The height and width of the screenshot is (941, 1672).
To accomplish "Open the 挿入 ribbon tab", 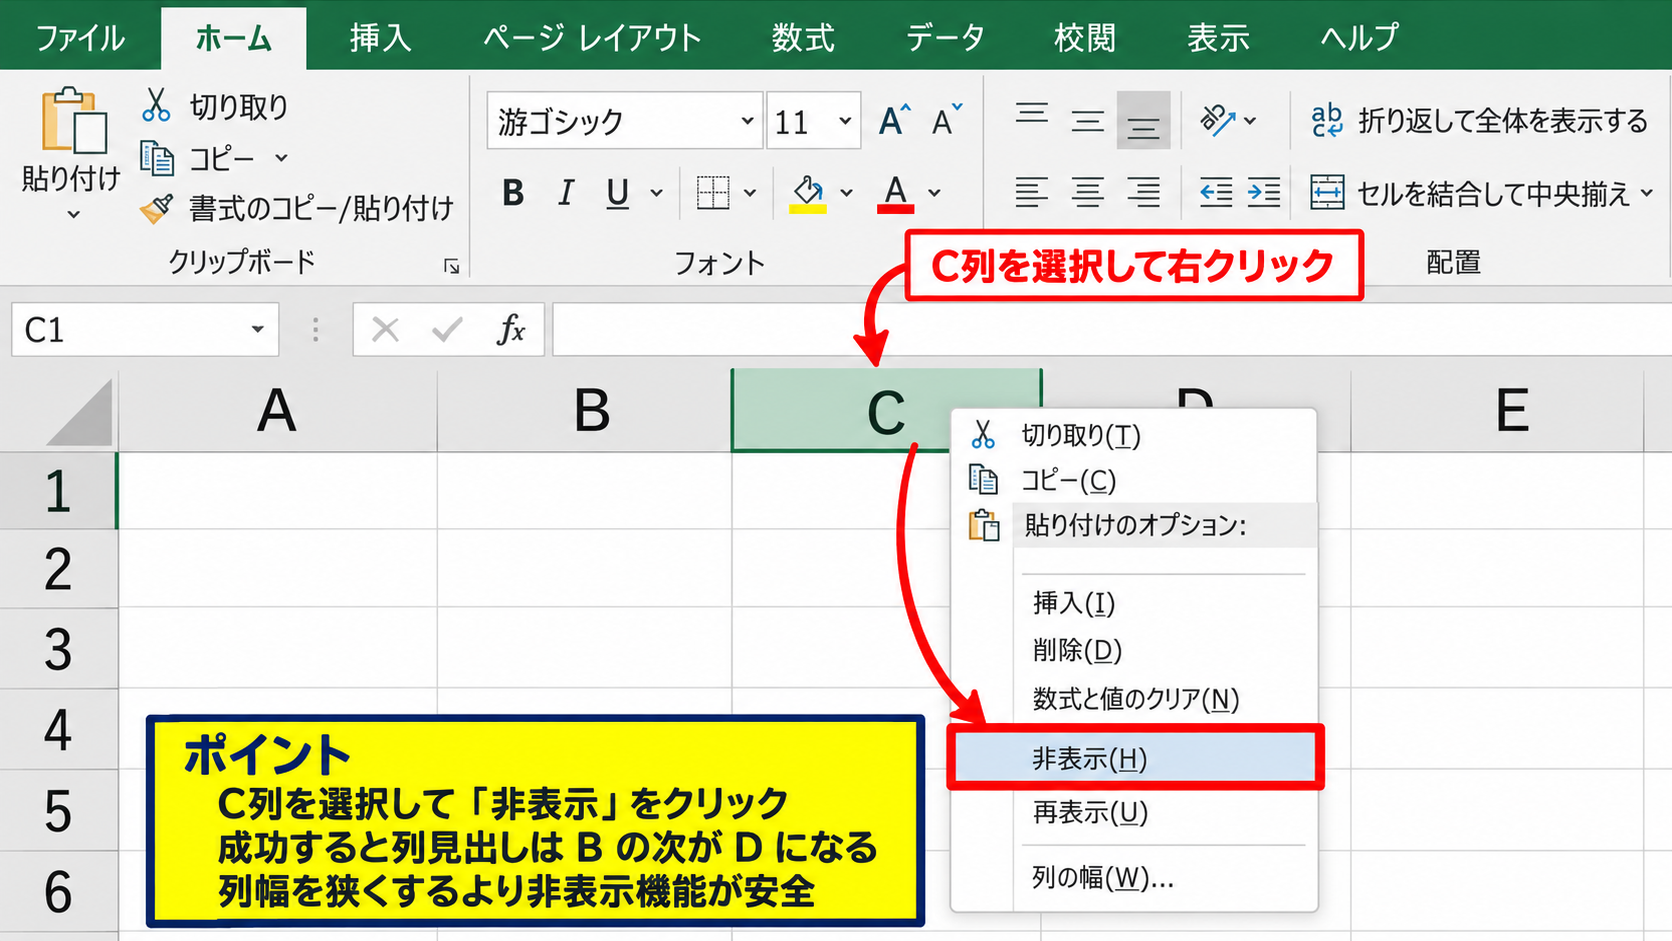I will point(380,37).
